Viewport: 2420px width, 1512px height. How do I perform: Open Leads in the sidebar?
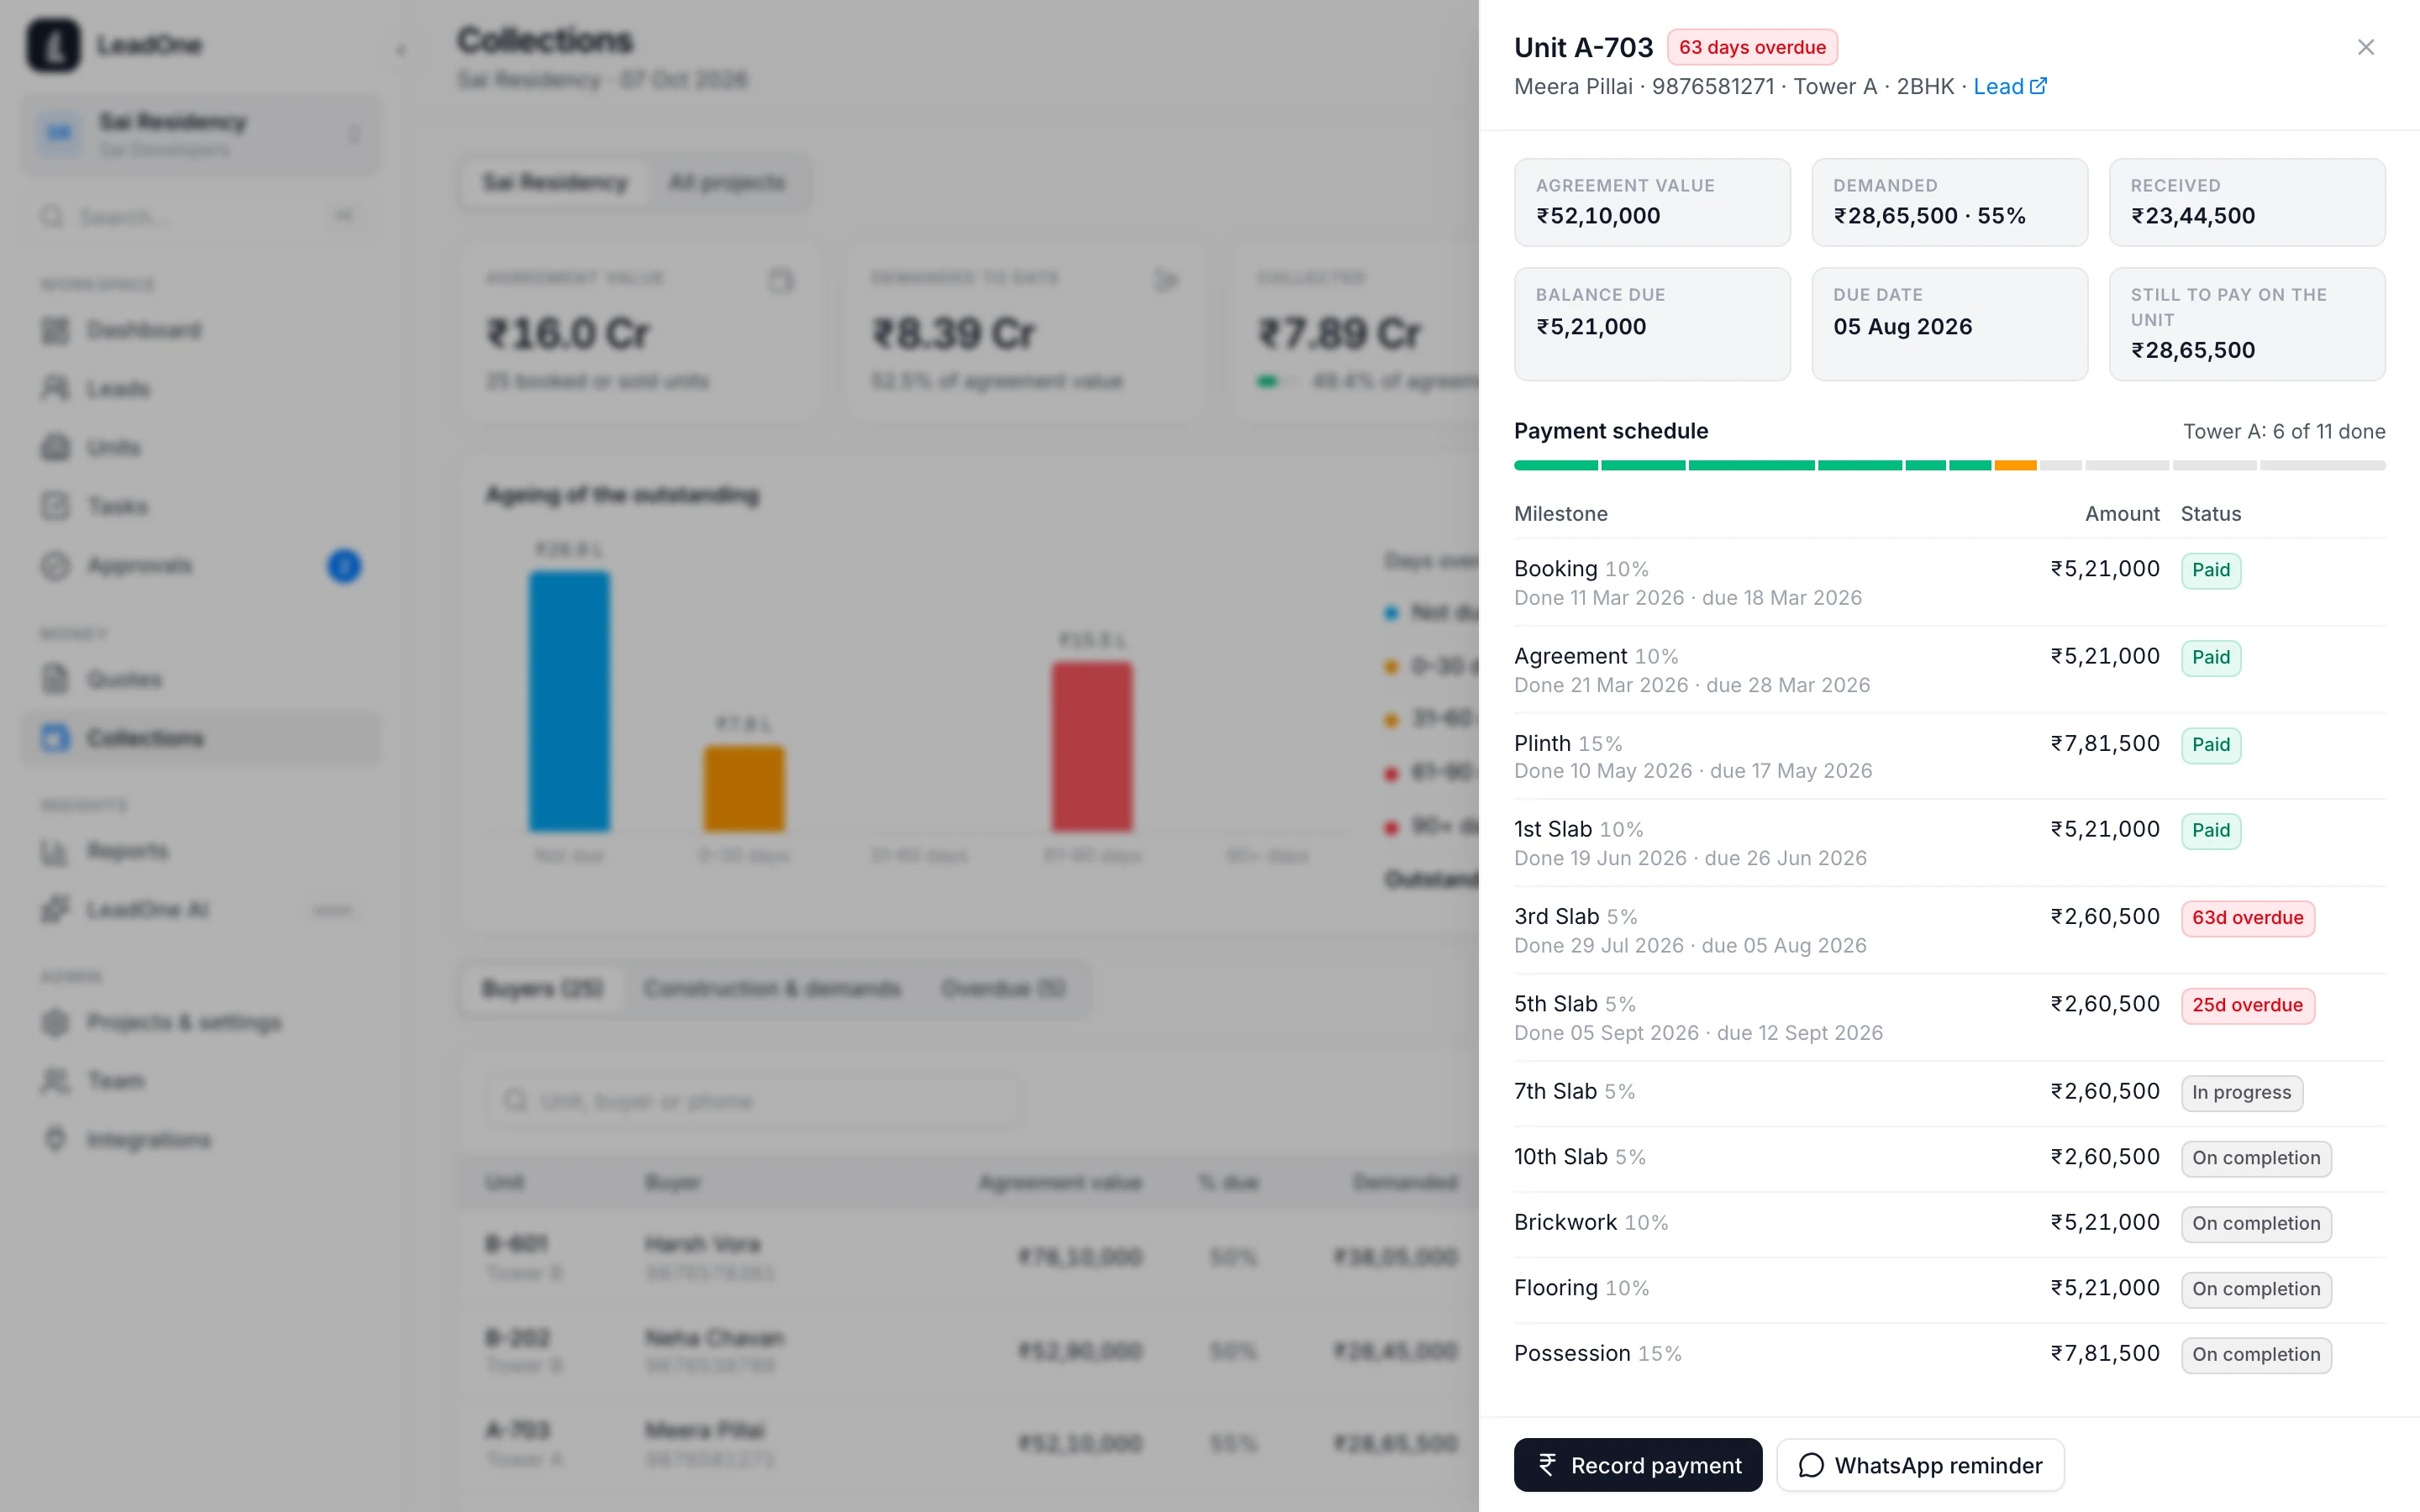pyautogui.click(x=200, y=389)
